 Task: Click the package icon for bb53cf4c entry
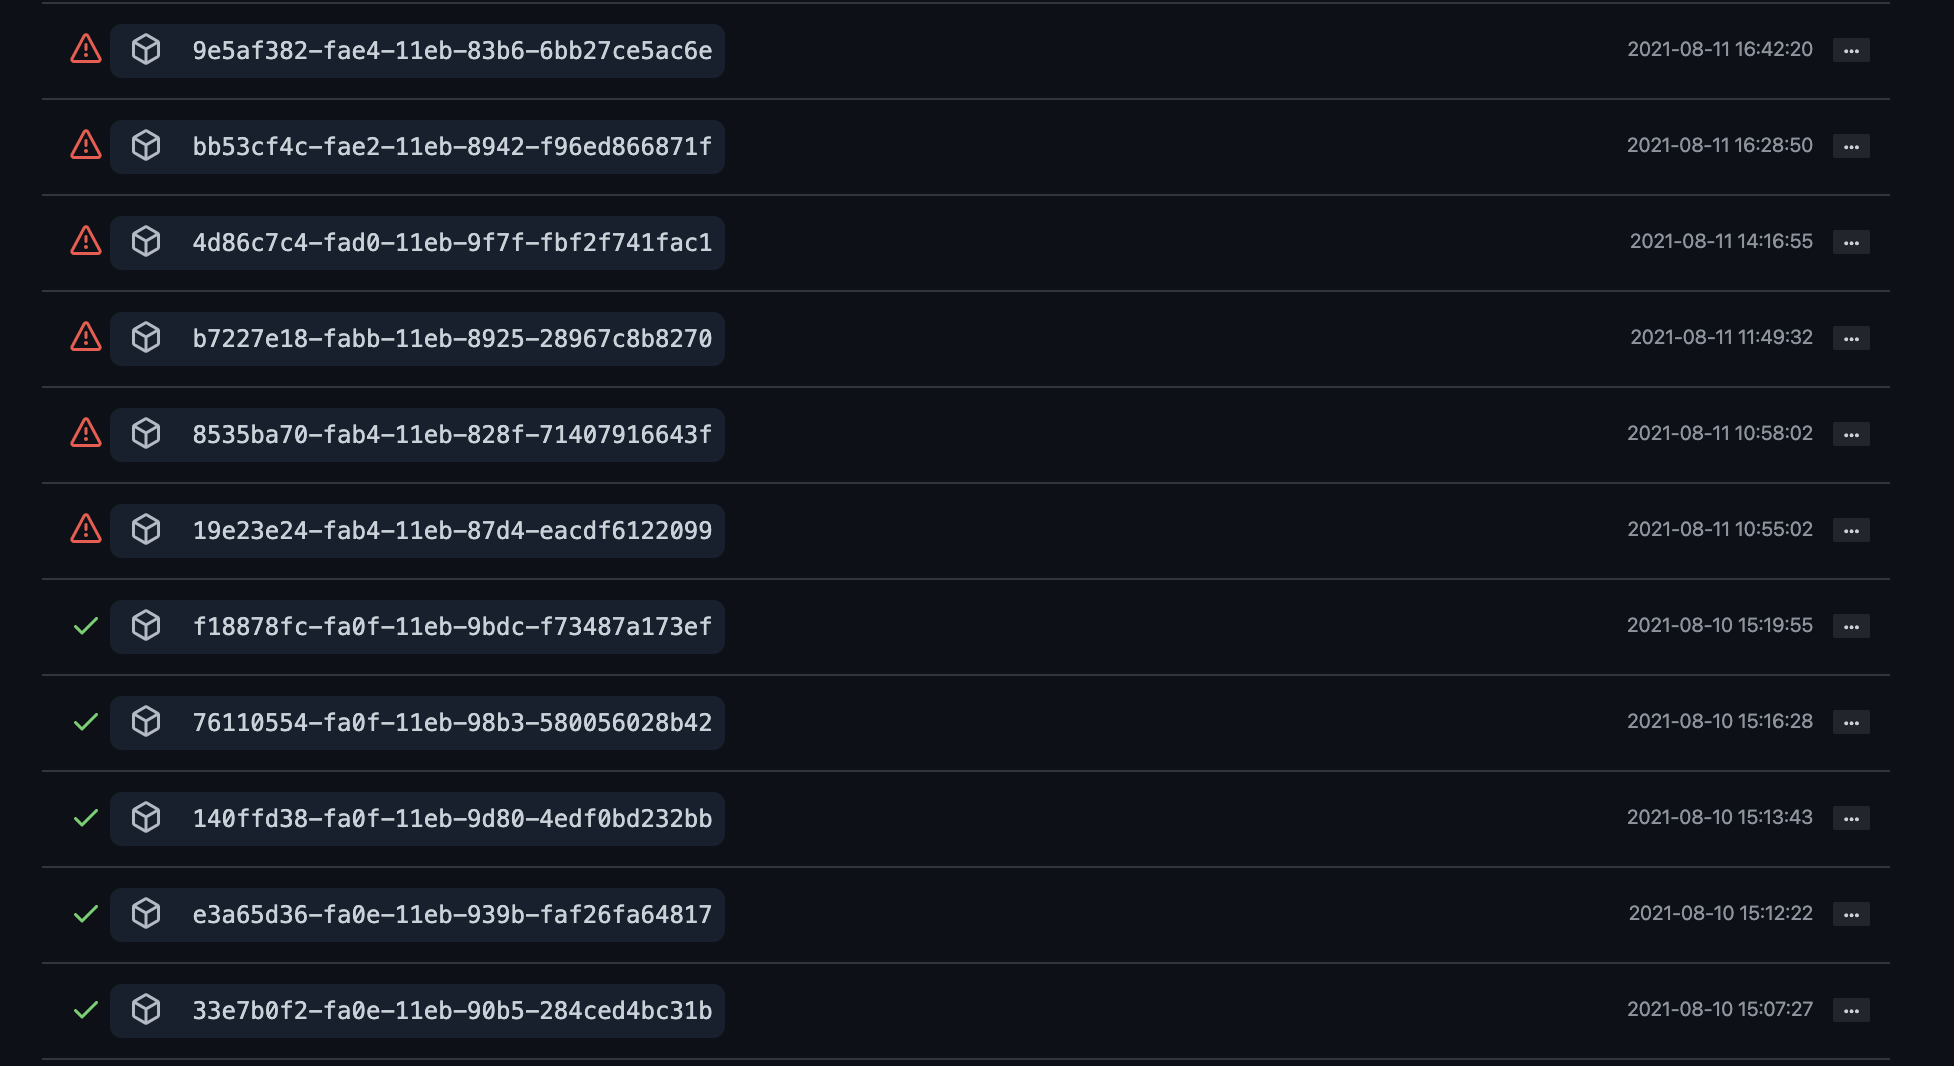point(148,145)
